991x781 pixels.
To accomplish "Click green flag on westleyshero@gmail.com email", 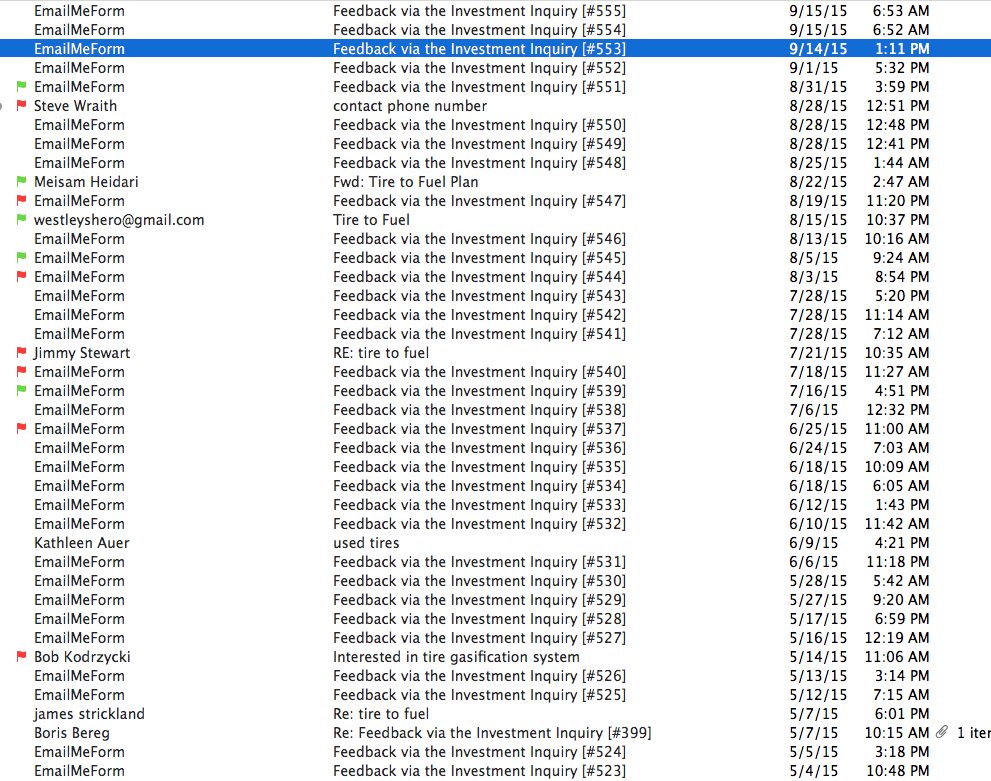I will pyautogui.click(x=21, y=220).
